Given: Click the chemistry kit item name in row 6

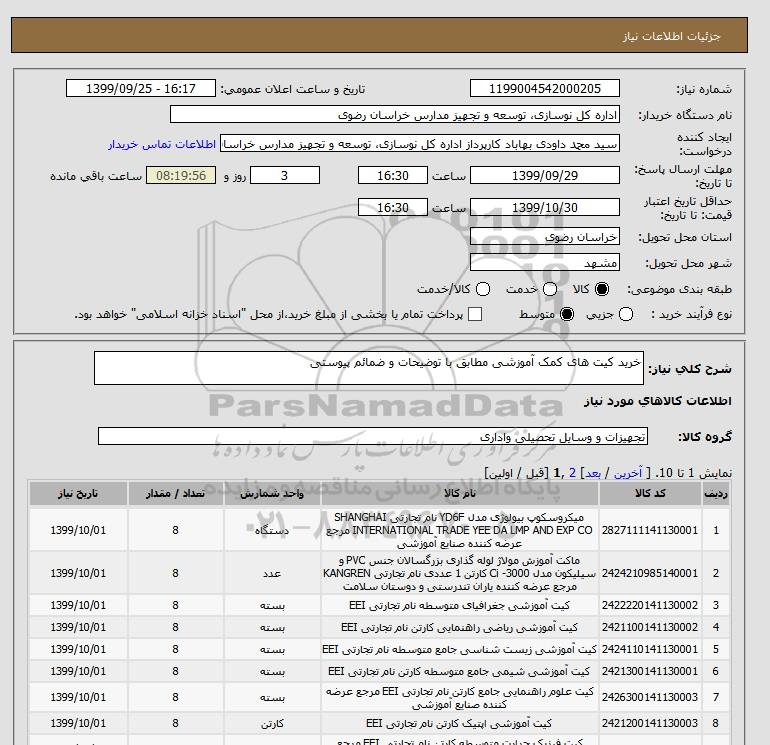Looking at the screenshot, I should point(460,671).
